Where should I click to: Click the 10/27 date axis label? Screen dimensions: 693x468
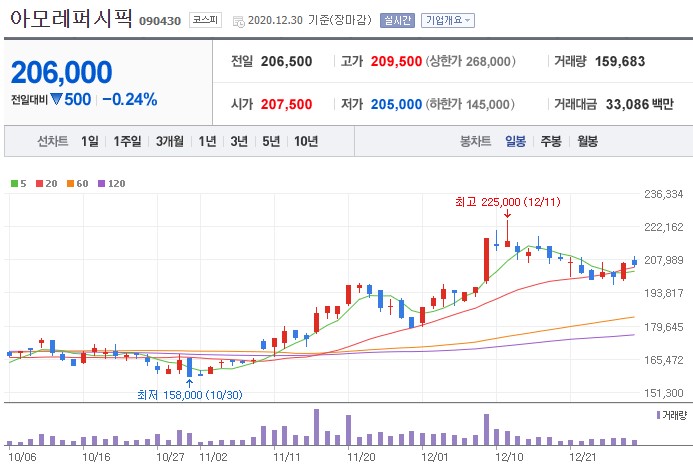click(170, 457)
